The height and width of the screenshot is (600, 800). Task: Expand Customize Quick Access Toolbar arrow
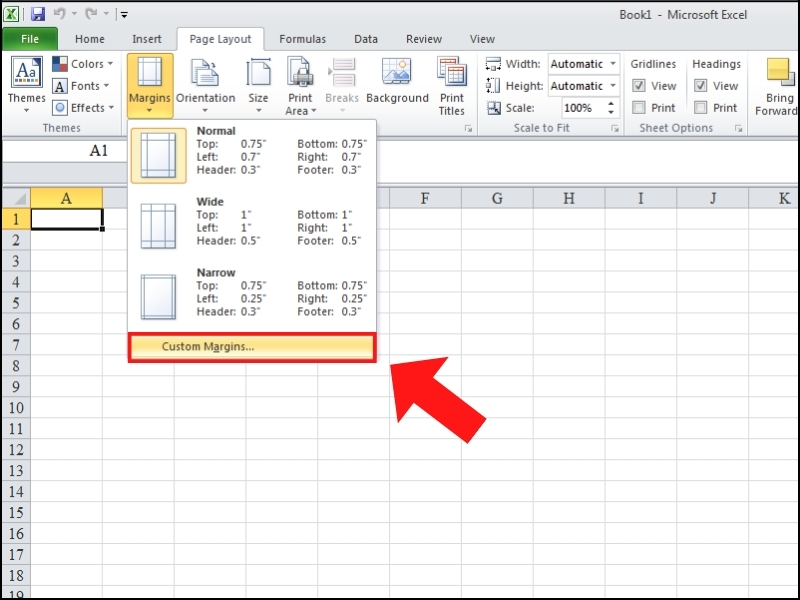(124, 14)
